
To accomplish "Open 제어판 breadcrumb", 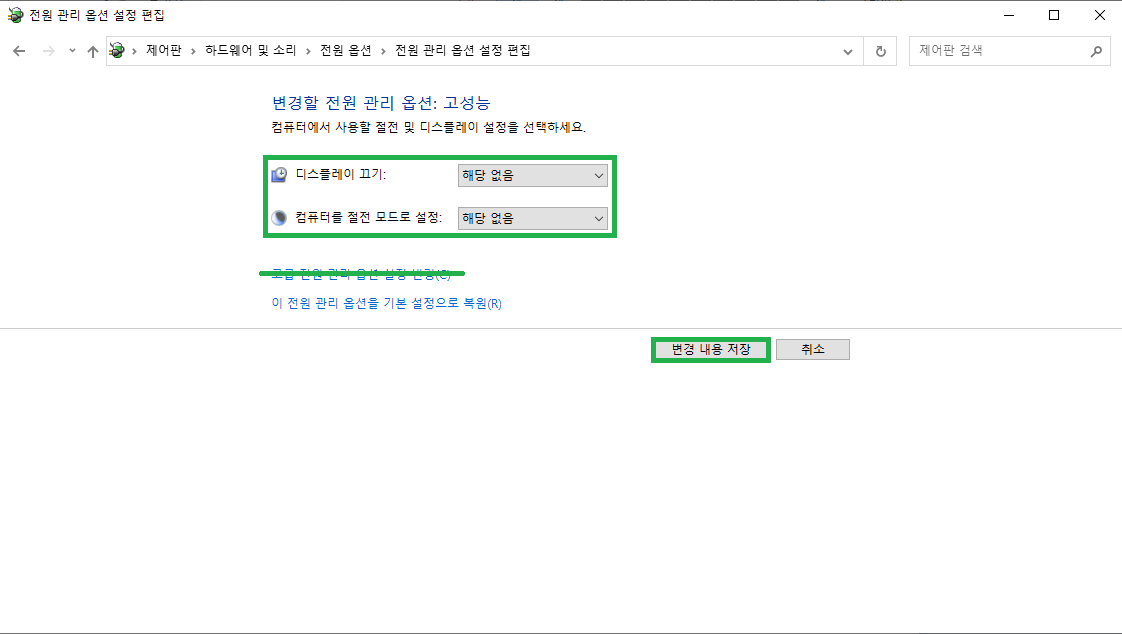I will coord(164,51).
